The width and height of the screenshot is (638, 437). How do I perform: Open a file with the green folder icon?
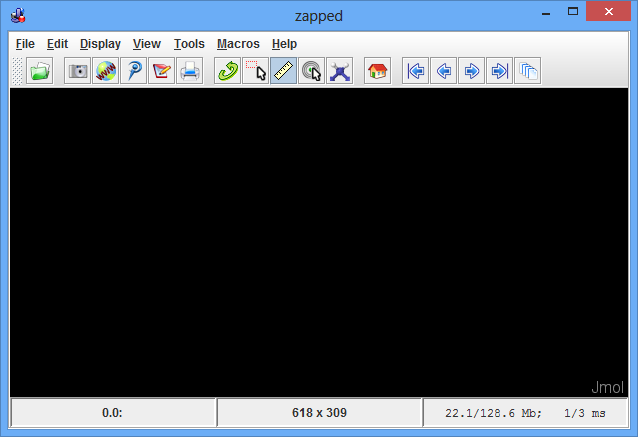click(x=39, y=71)
